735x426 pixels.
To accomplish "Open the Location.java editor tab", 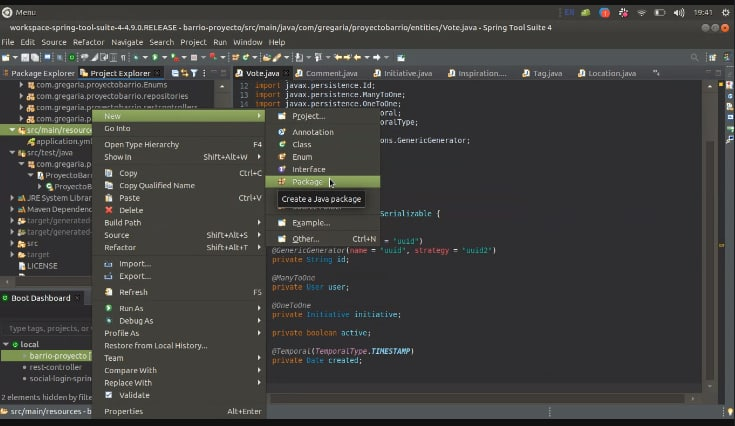I will click(x=607, y=73).
